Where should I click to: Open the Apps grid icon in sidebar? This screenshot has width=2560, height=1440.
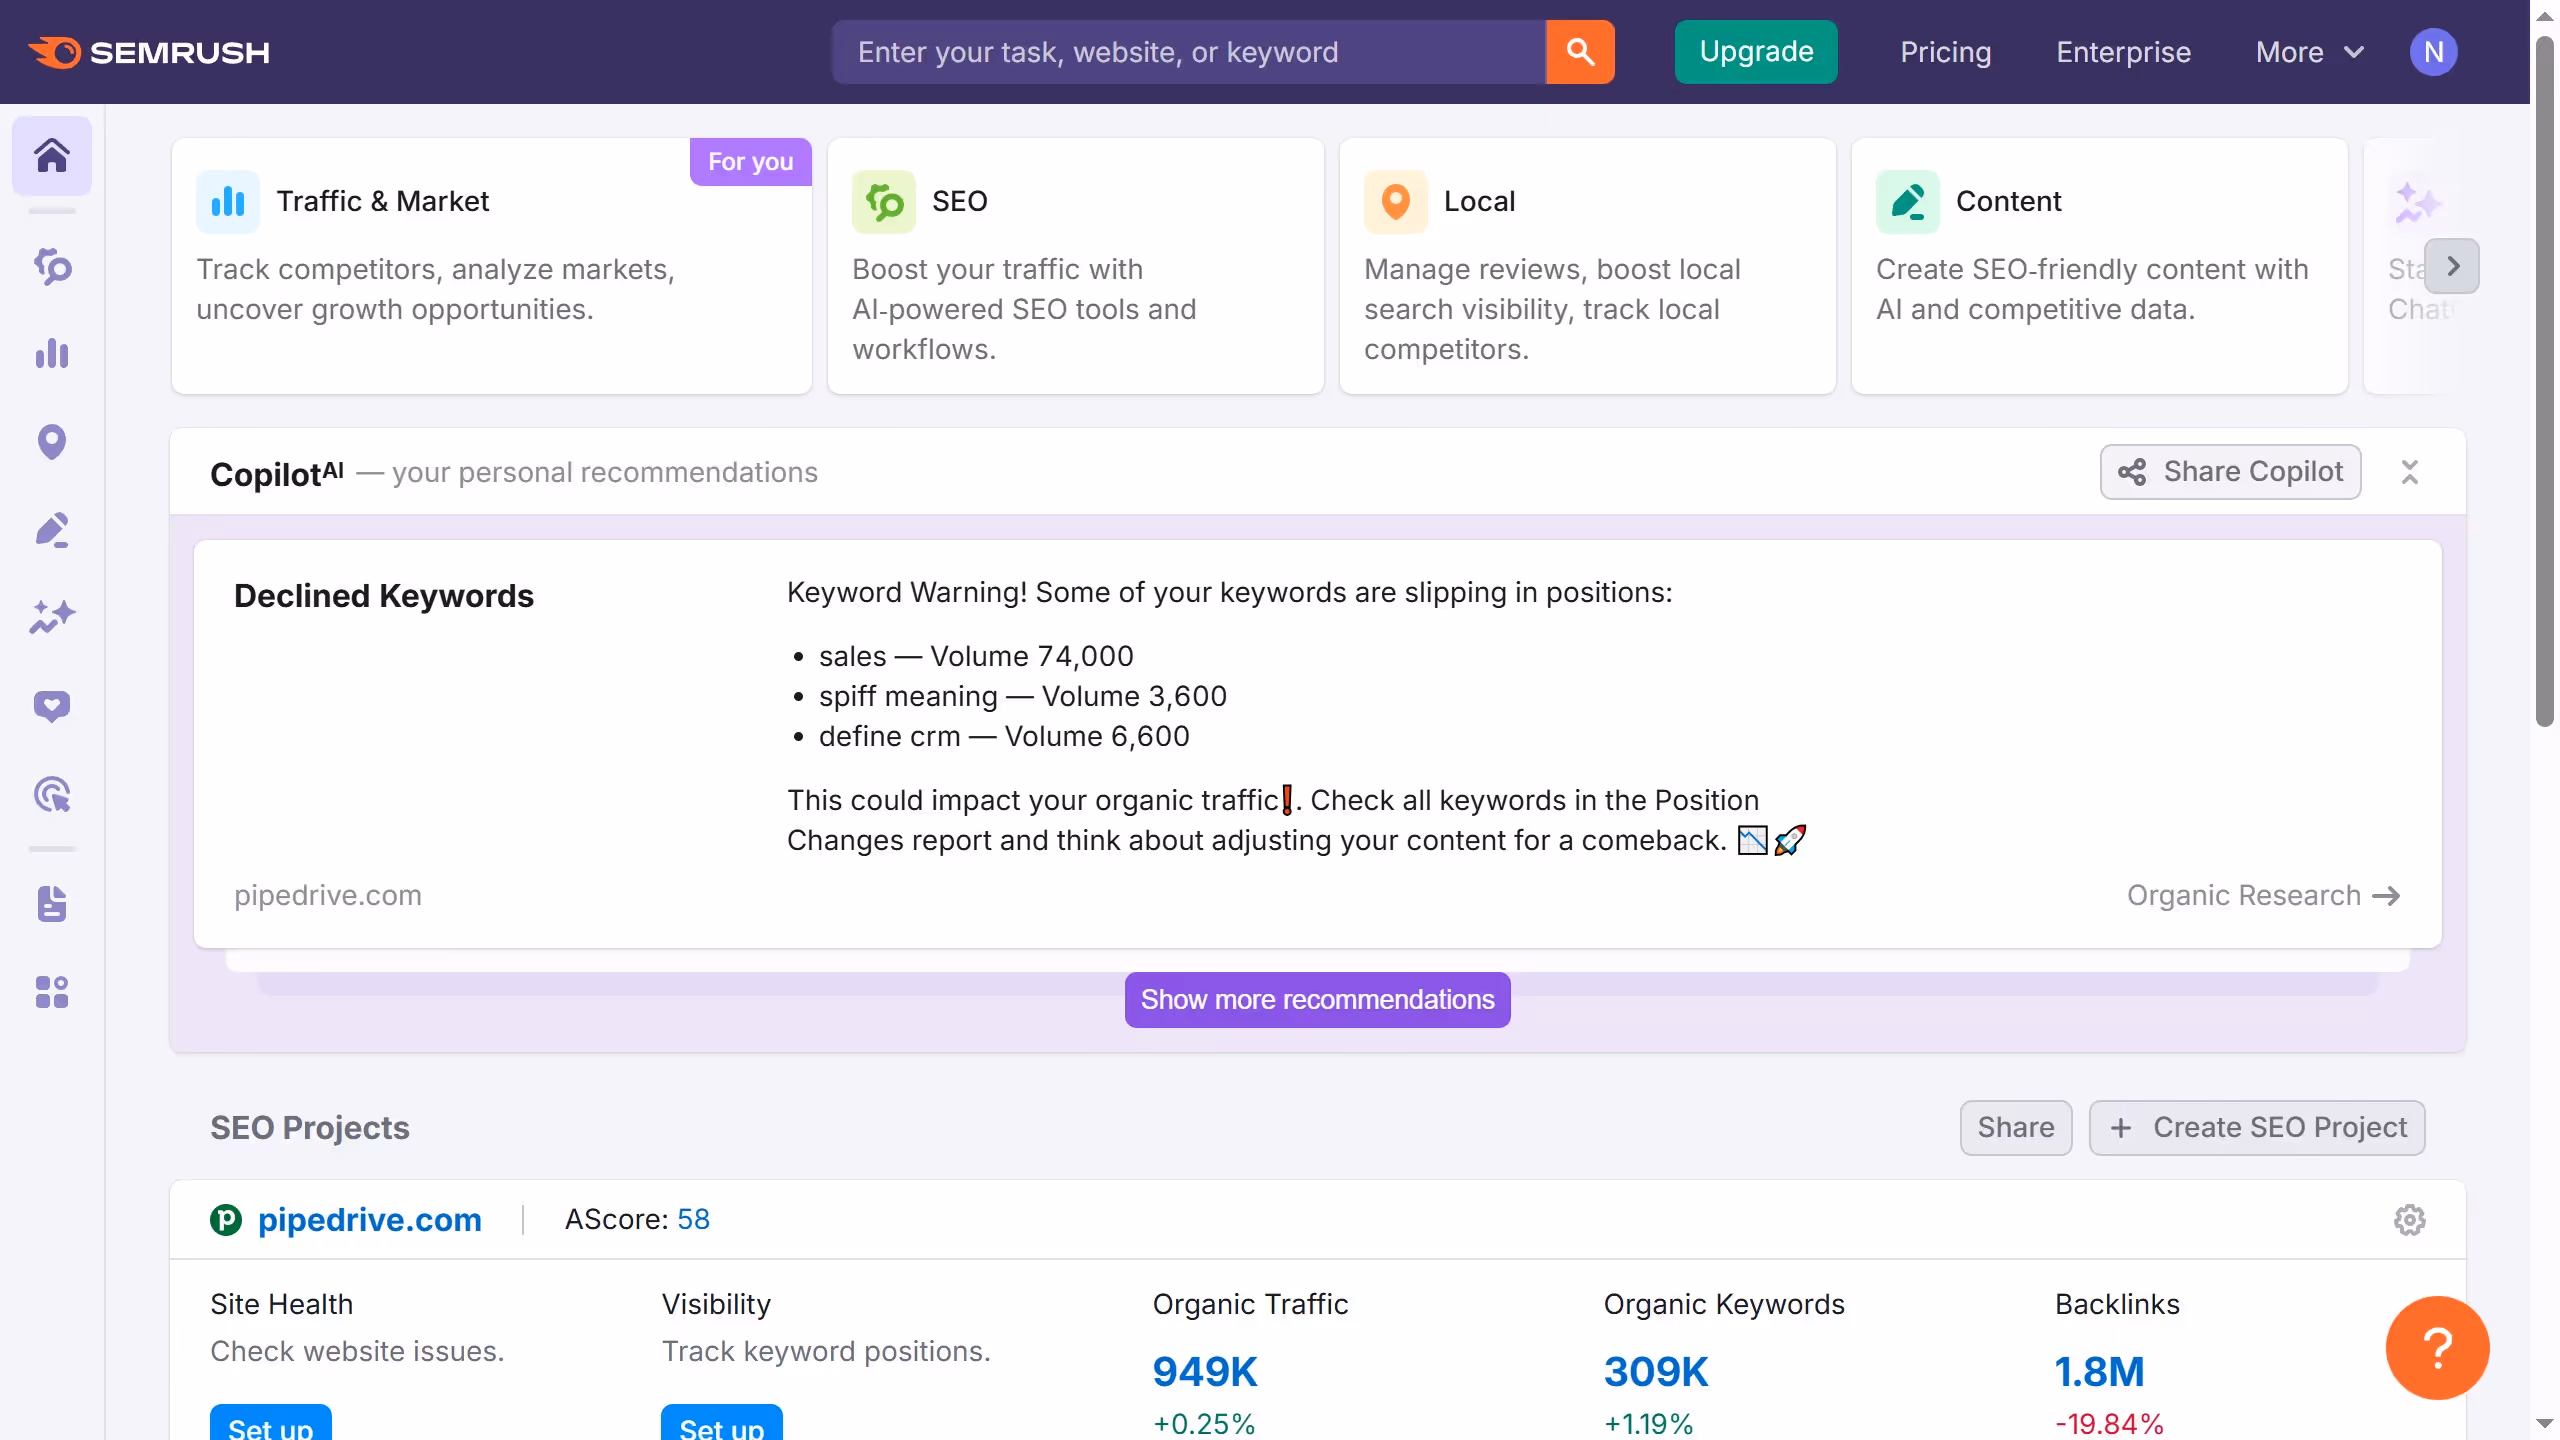[x=52, y=991]
